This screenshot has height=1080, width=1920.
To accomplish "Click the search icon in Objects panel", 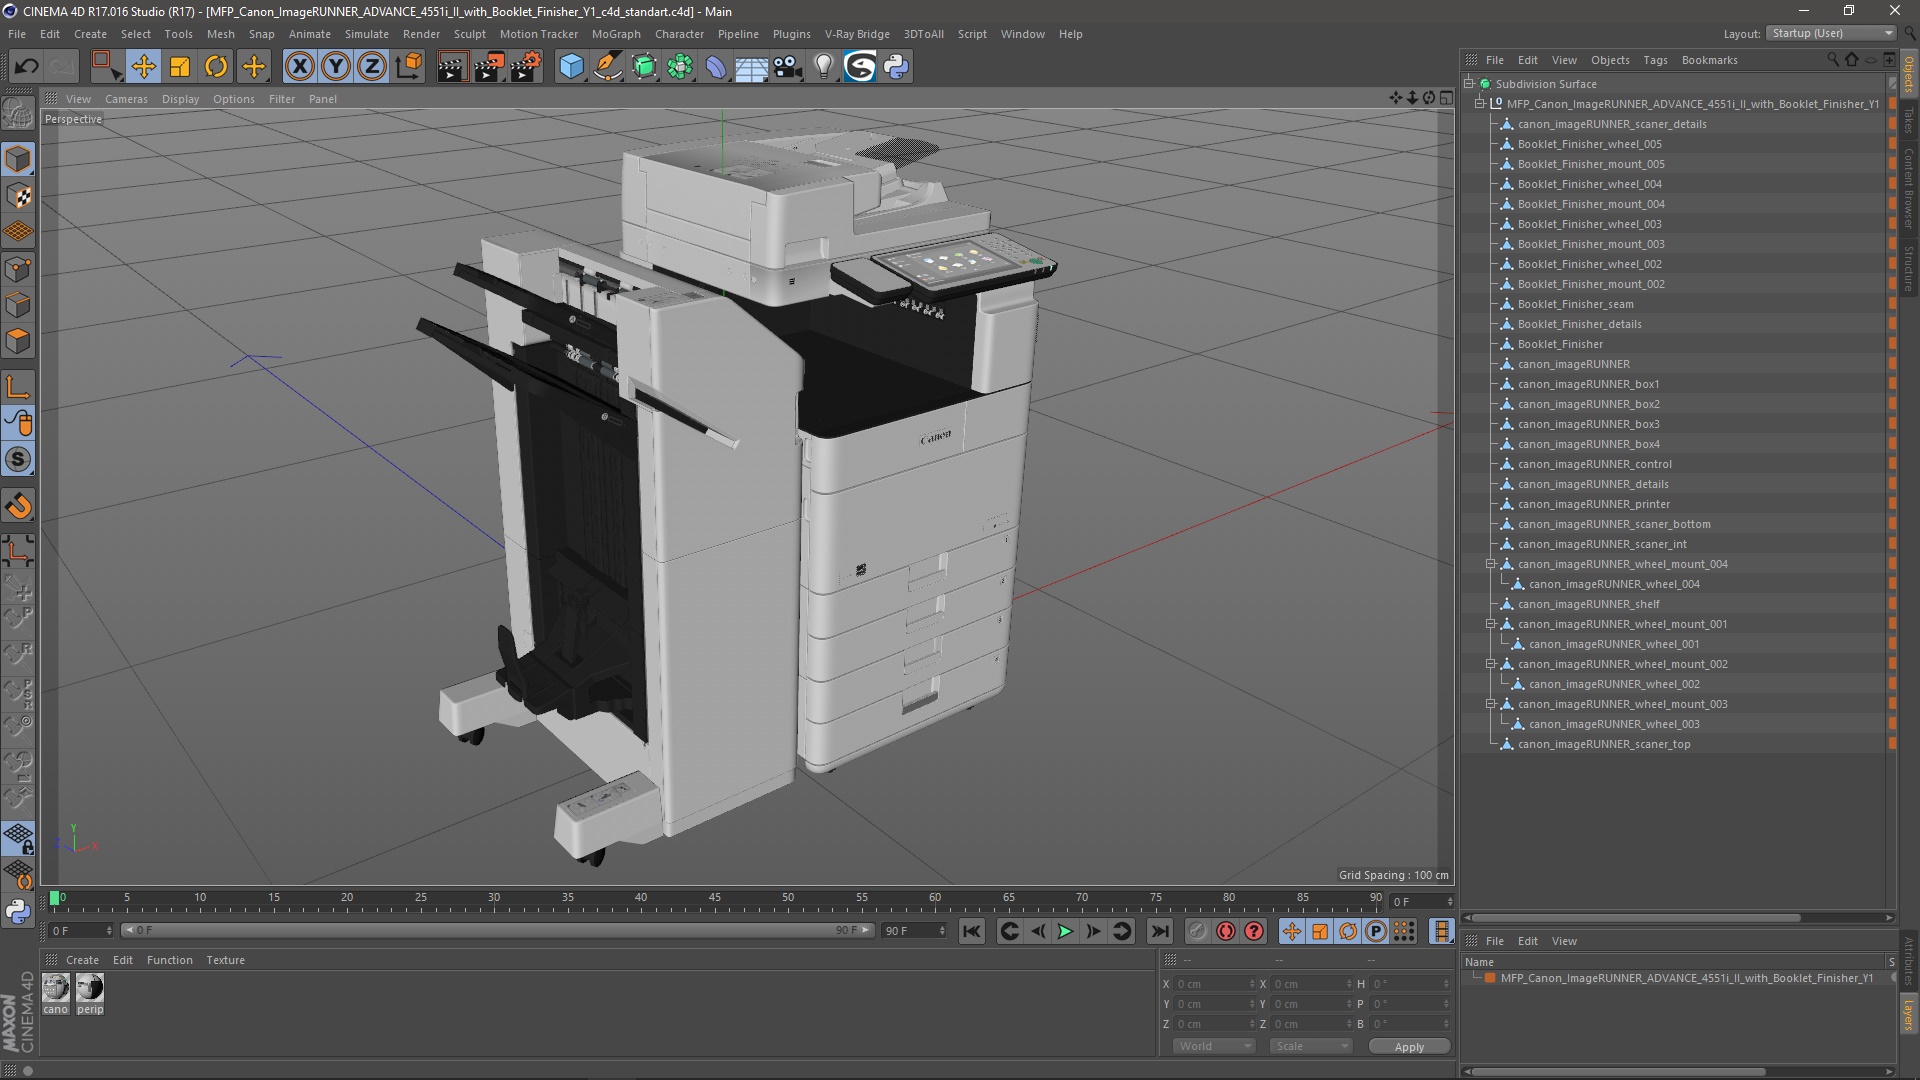I will 1832,60.
